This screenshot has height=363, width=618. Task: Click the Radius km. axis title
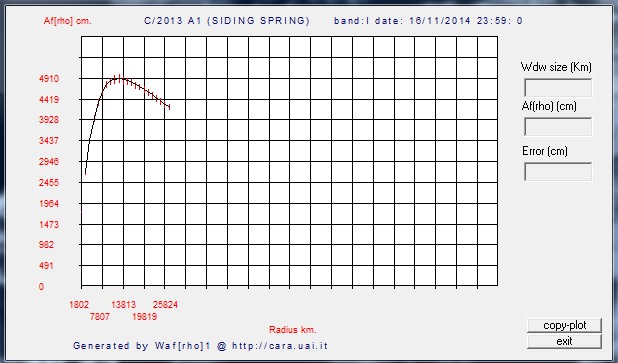[292, 330]
